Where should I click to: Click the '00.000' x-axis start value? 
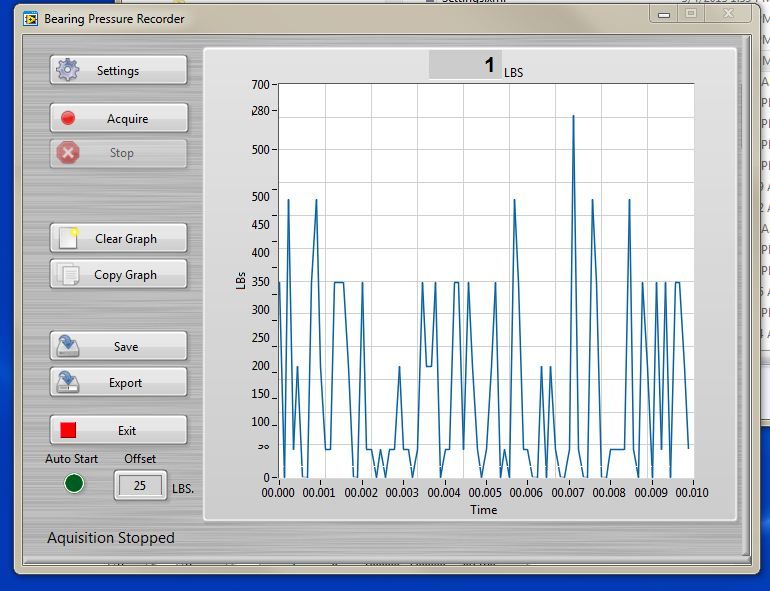(278, 492)
